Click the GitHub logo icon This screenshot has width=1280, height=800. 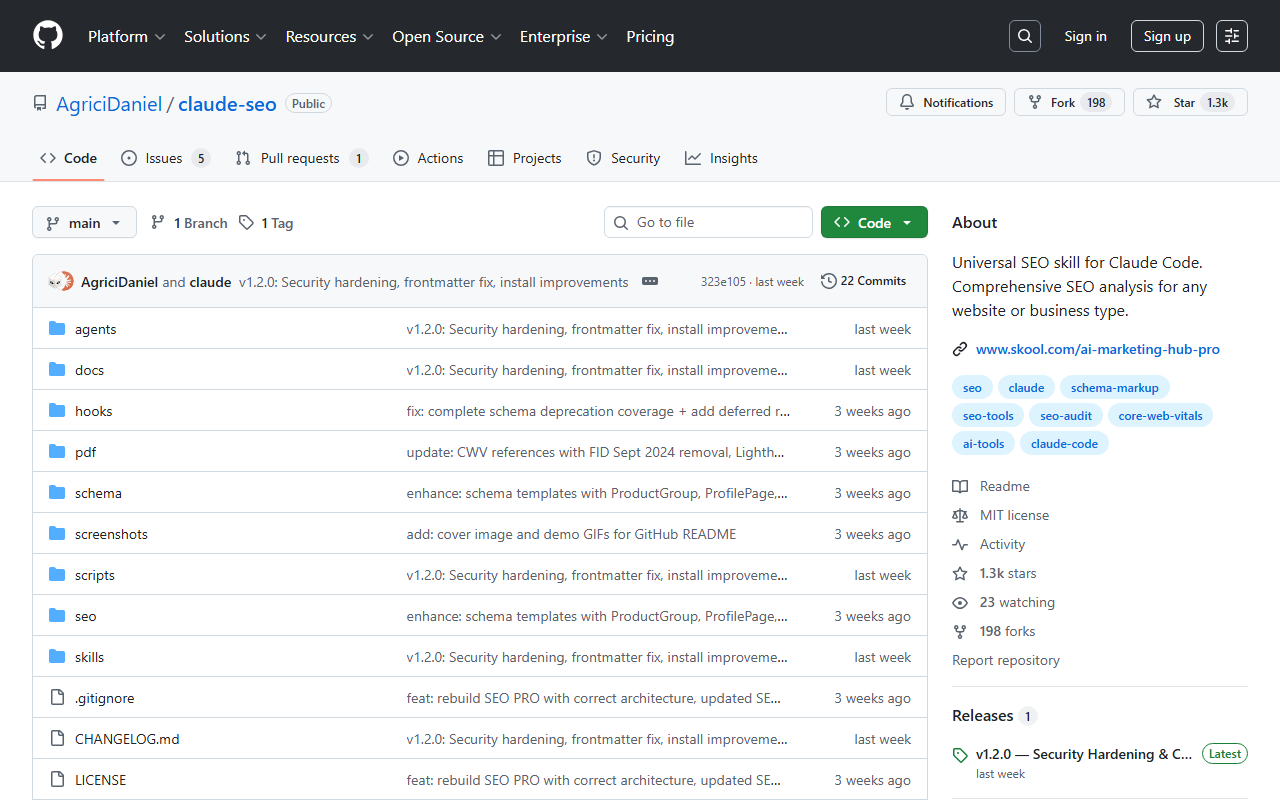tap(48, 36)
